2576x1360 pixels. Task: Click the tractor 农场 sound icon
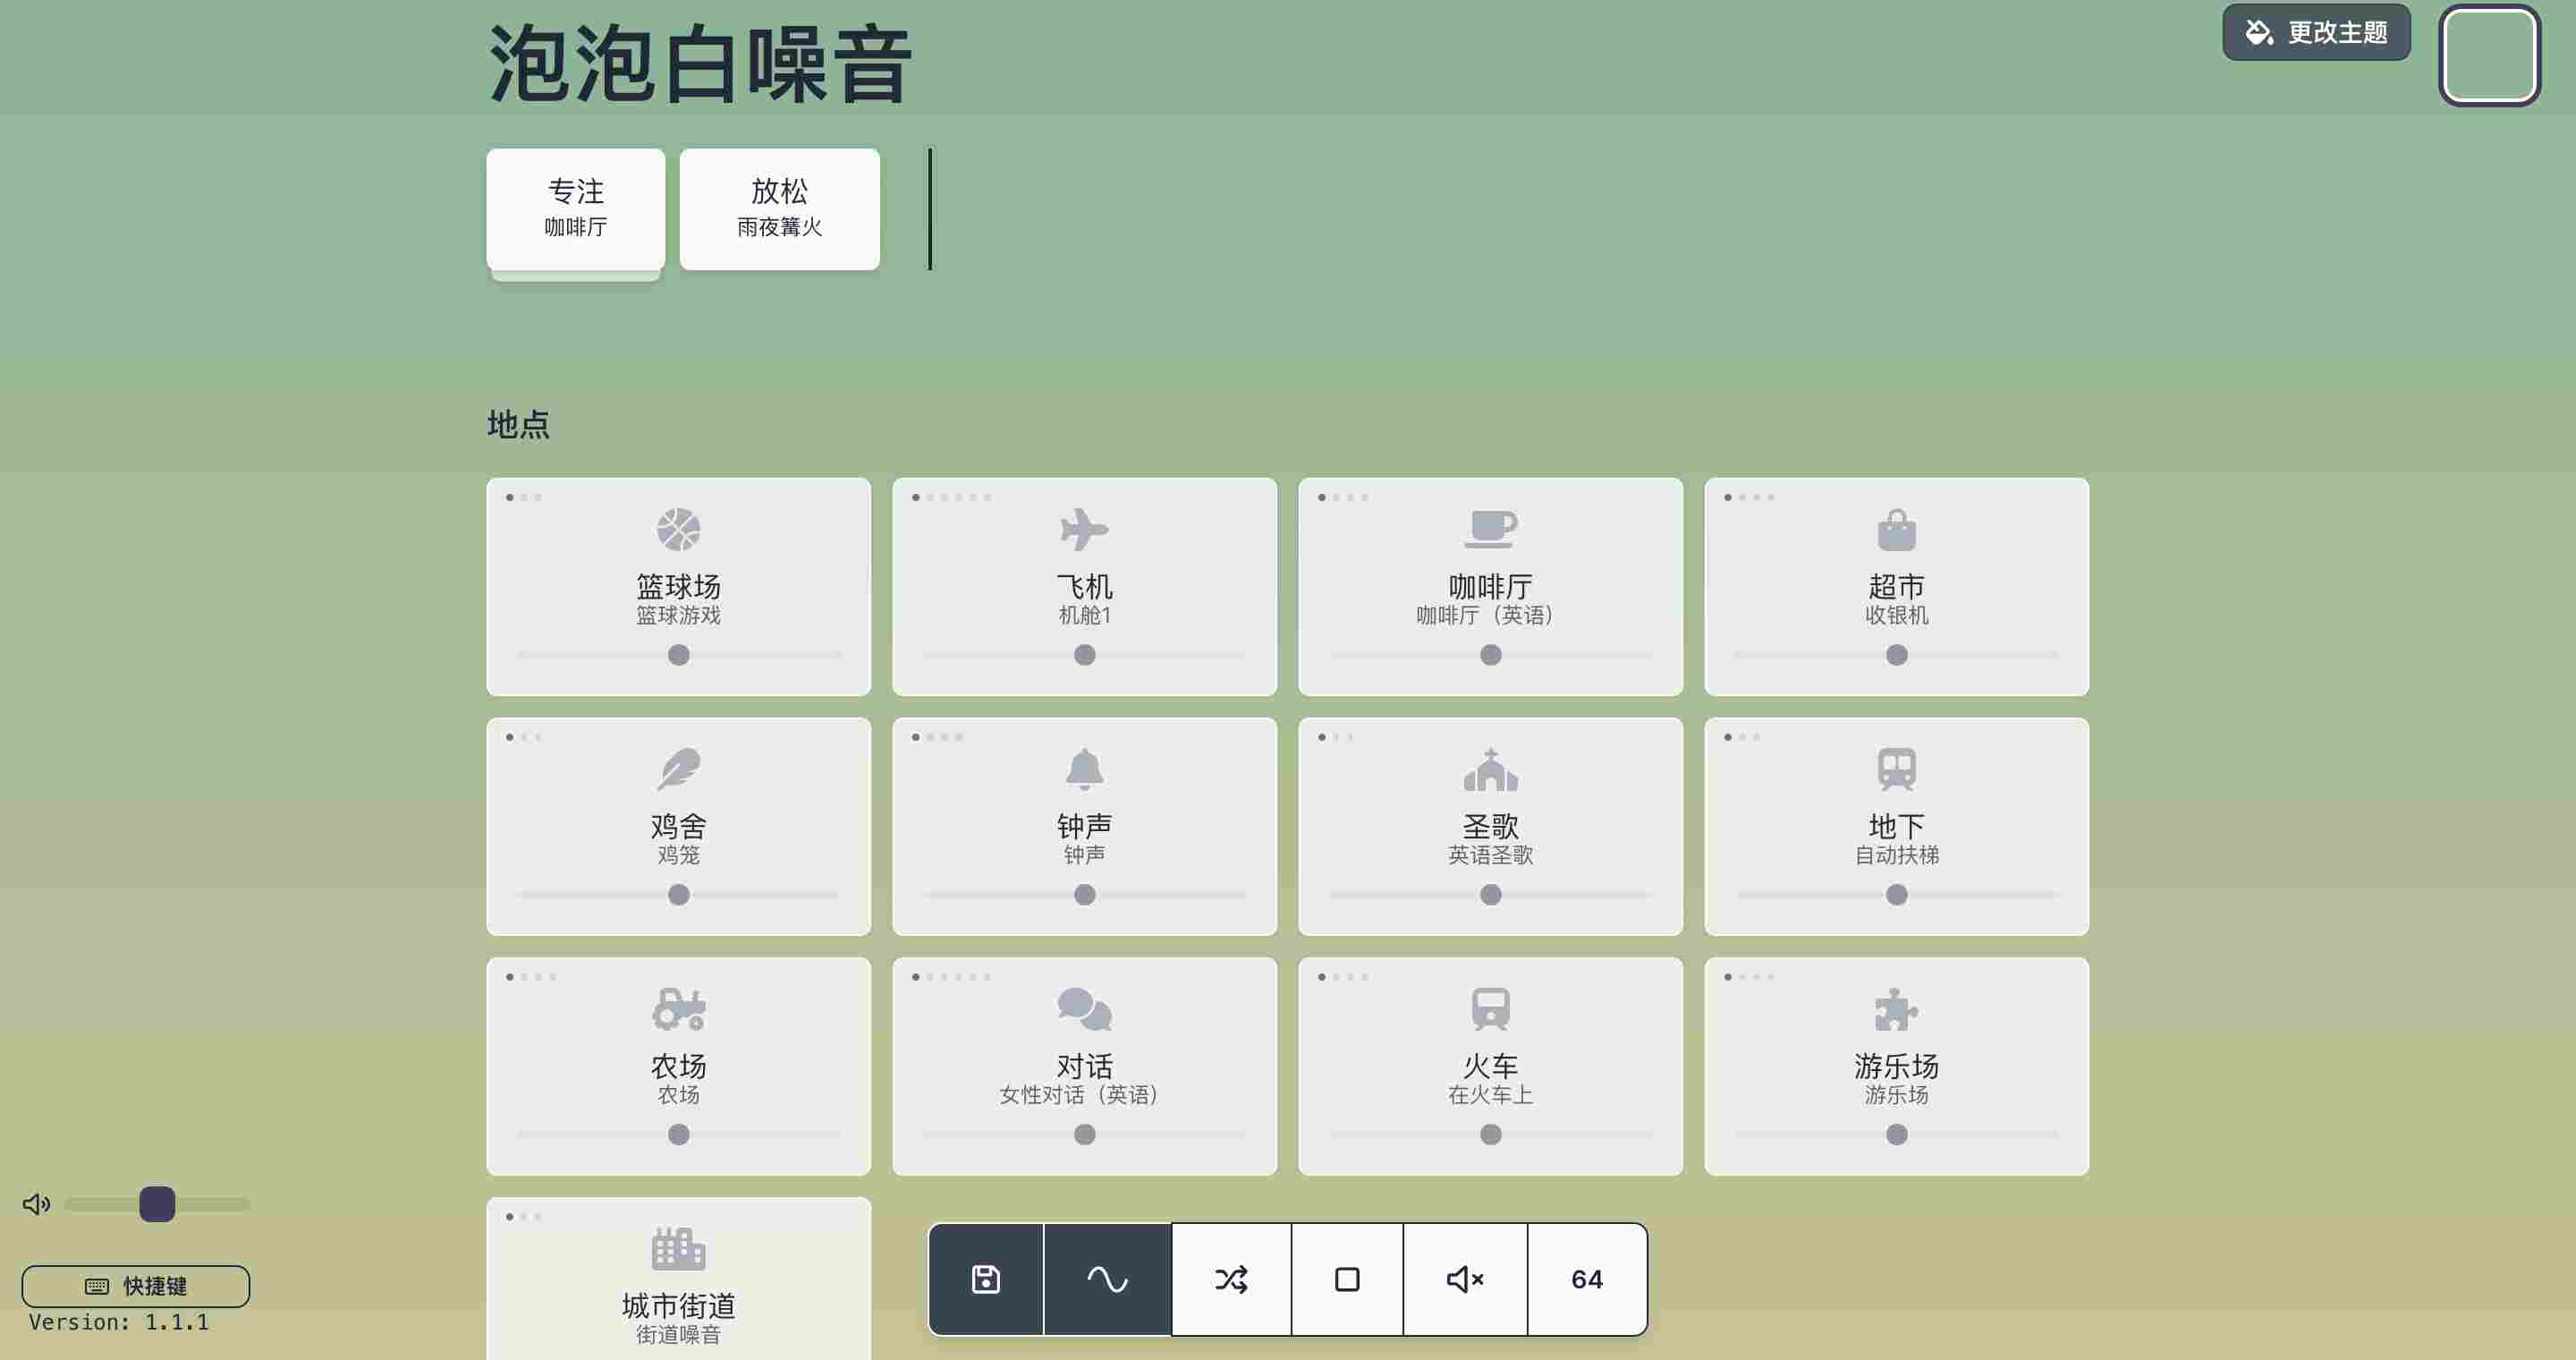click(678, 1009)
